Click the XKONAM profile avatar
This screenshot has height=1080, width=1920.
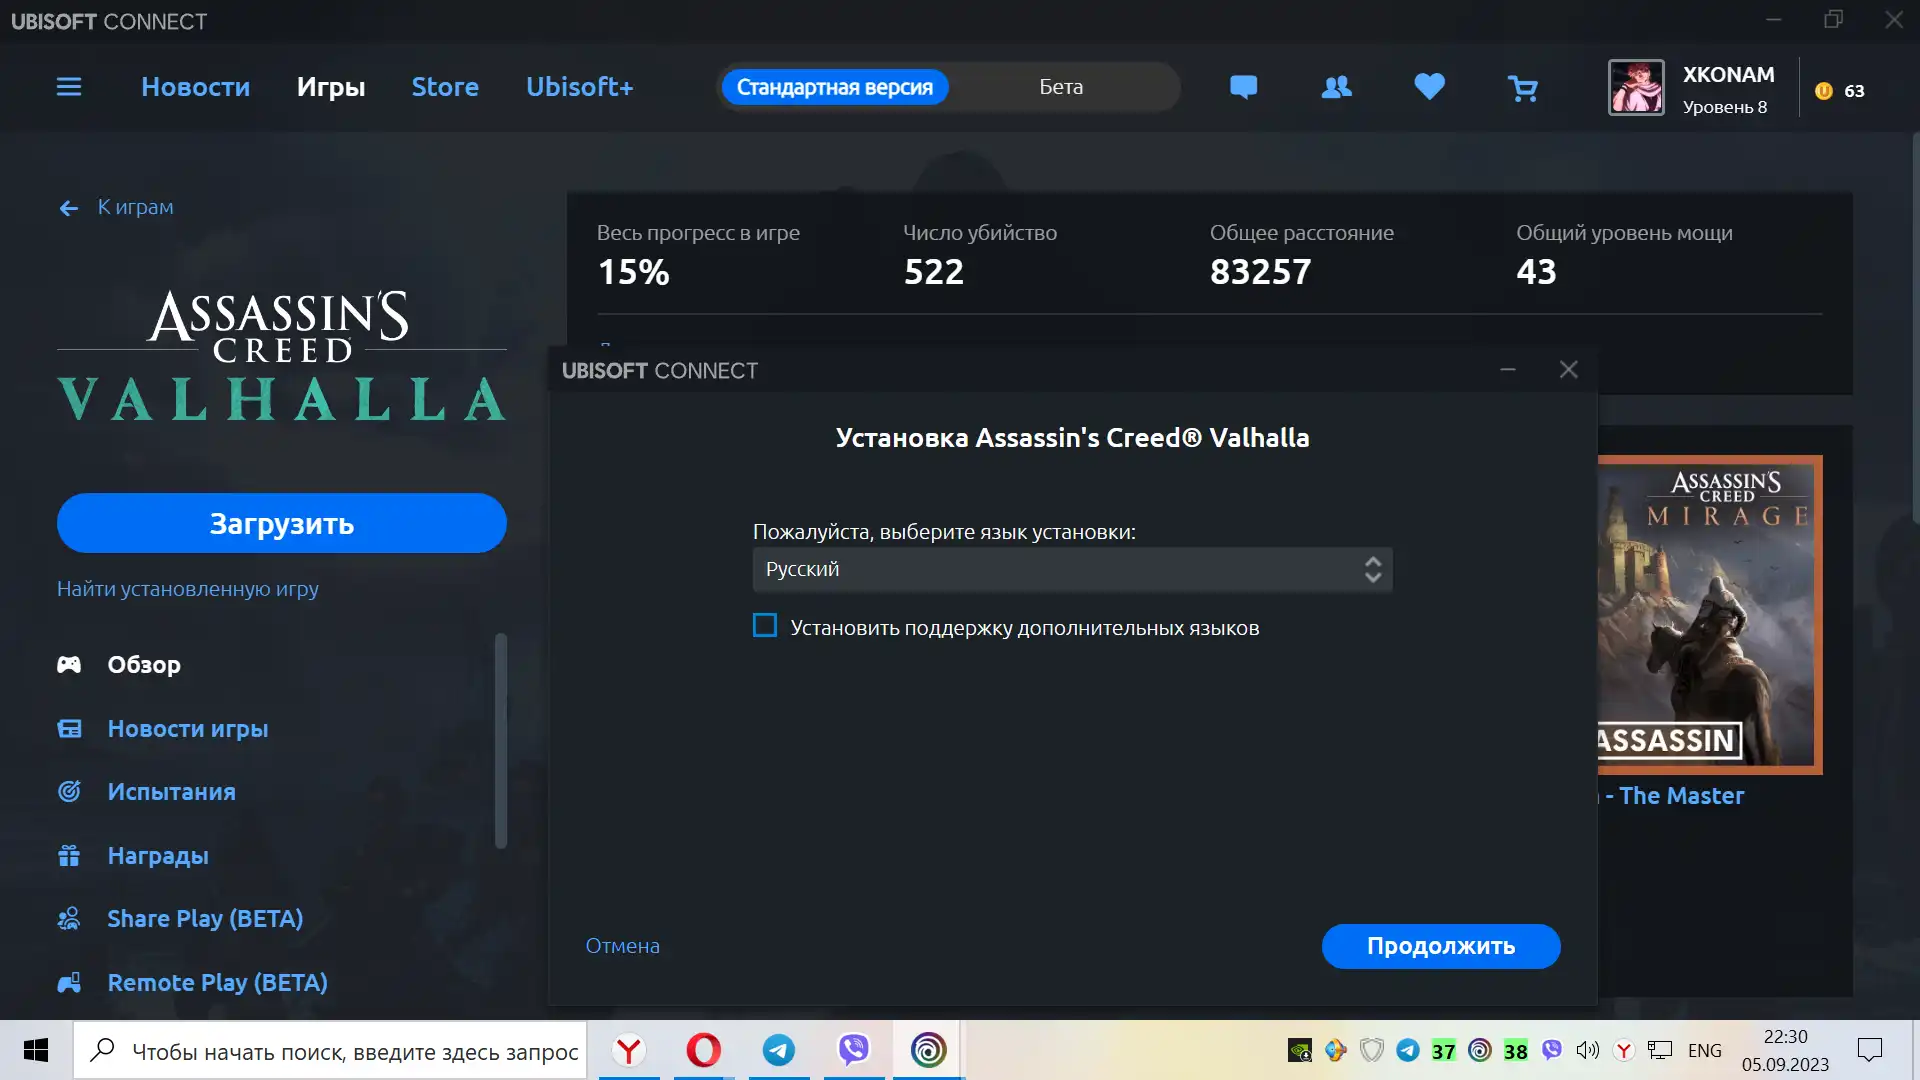[x=1636, y=88]
